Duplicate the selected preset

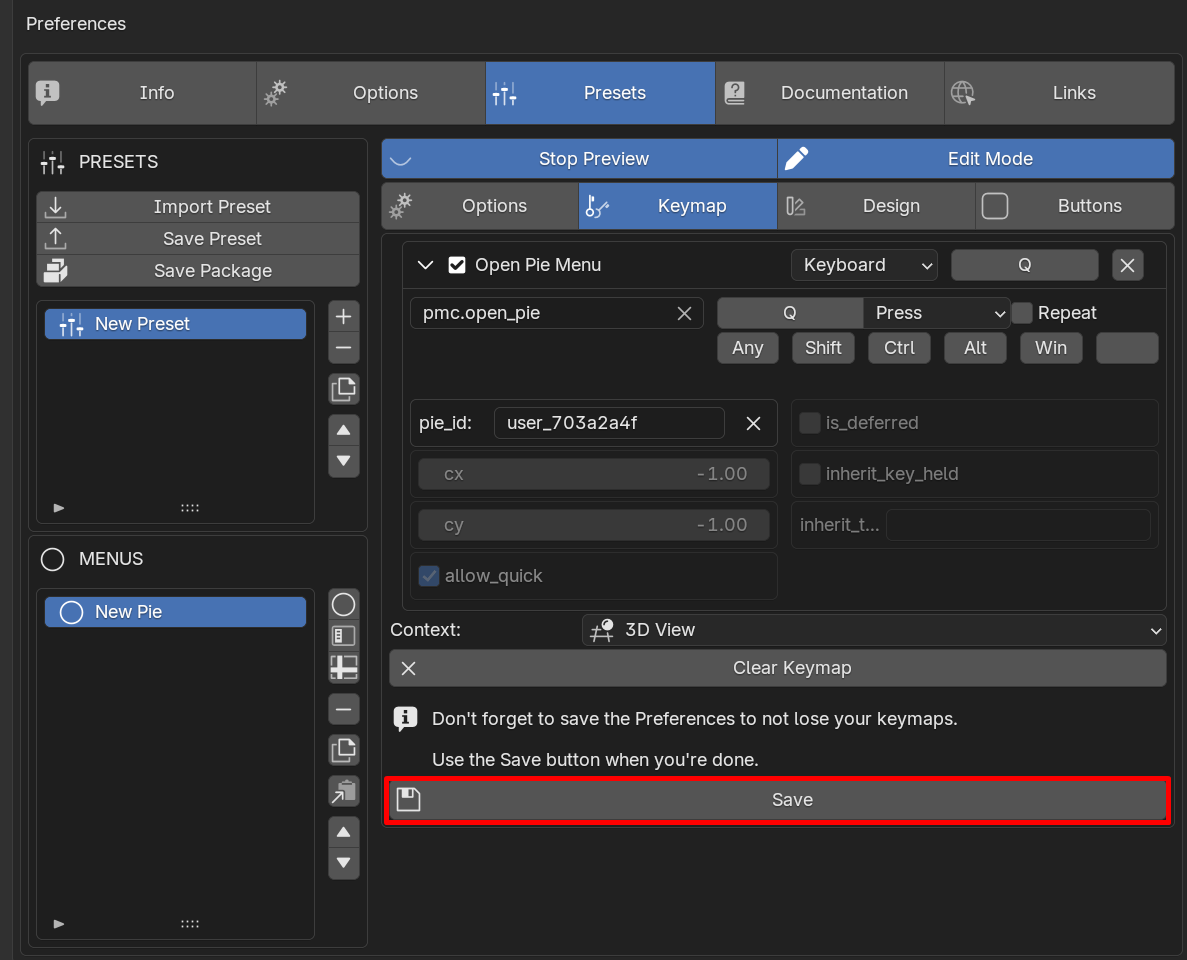point(343,389)
